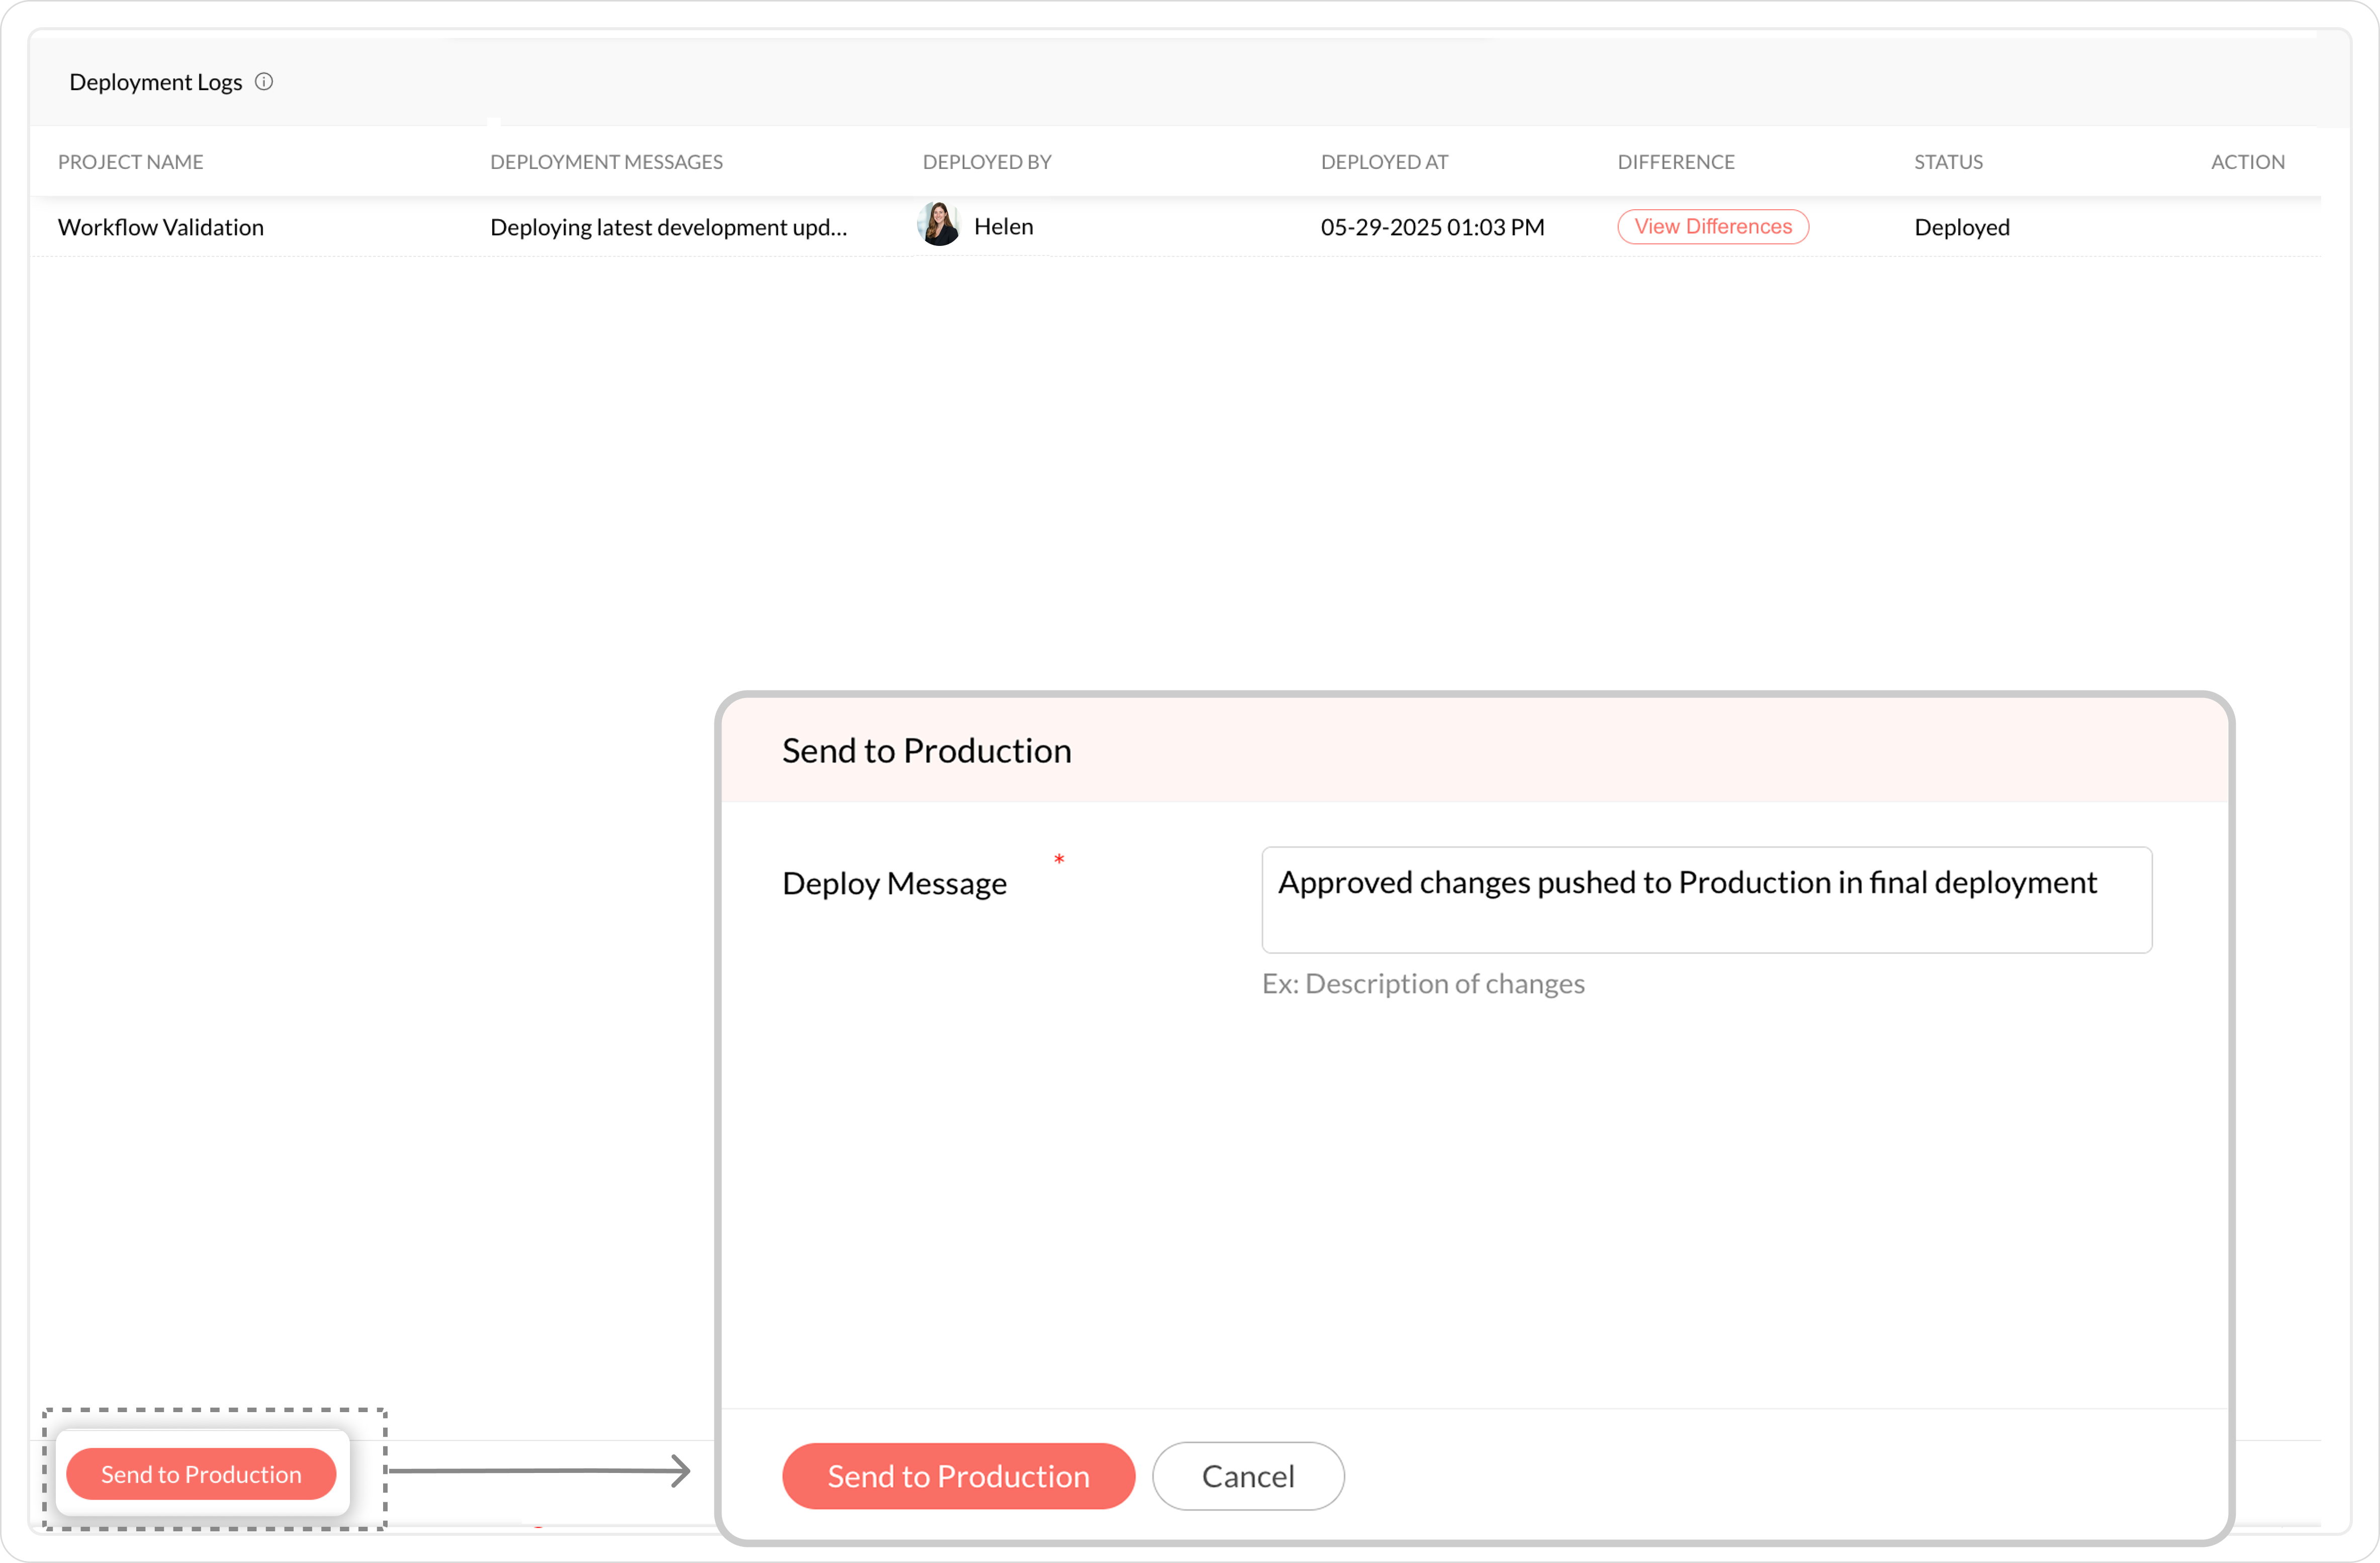Click the Deployment Logs info icon
Screen dimensions: 2380x1563
[x=264, y=82]
